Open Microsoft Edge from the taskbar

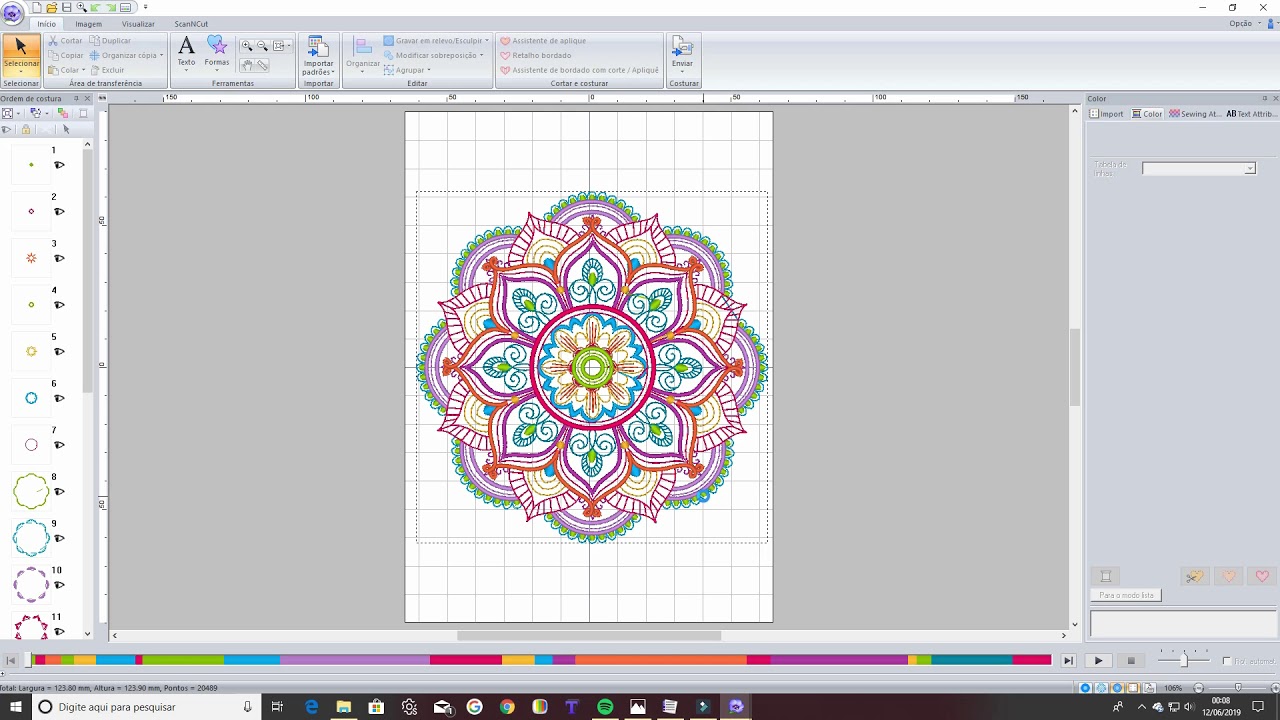coord(311,707)
